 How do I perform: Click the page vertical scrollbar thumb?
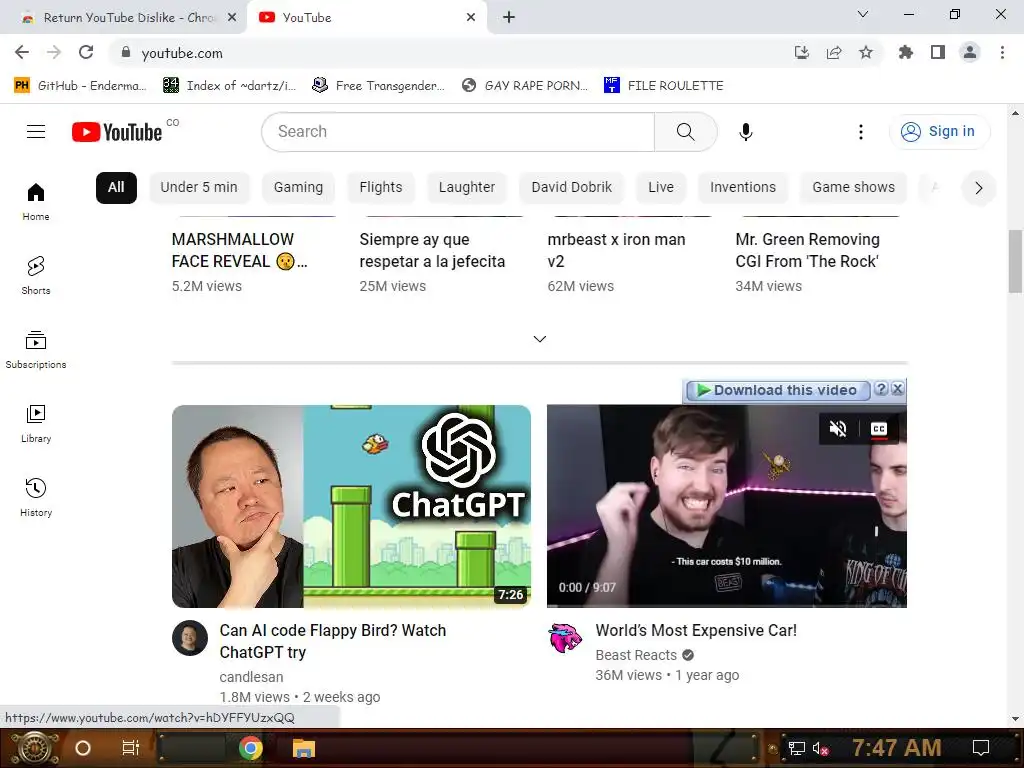pyautogui.click(x=1016, y=261)
